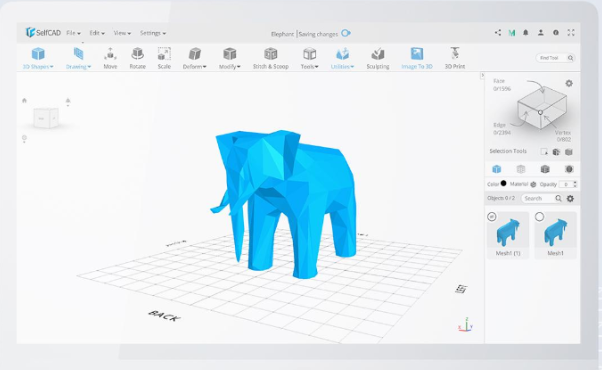602x370 pixels.
Task: Click the Elephant project name
Action: (x=282, y=34)
